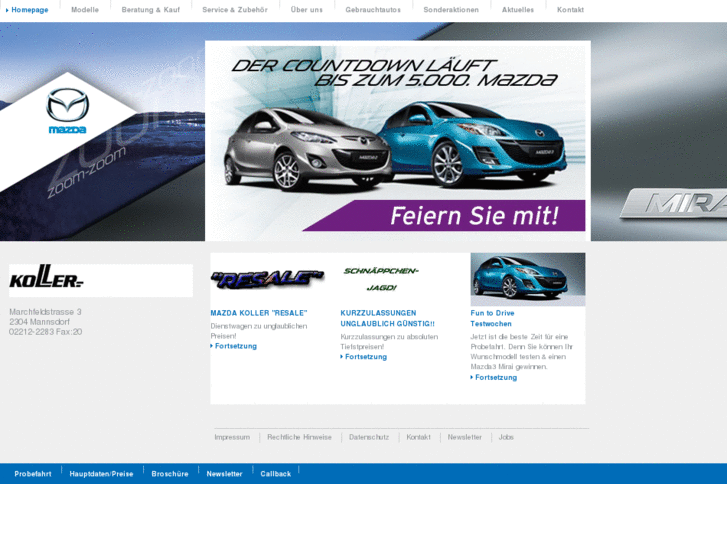Click Dienstwagen zu unglaublichen Preisen text
This screenshot has height=545, width=727.
(x=259, y=331)
